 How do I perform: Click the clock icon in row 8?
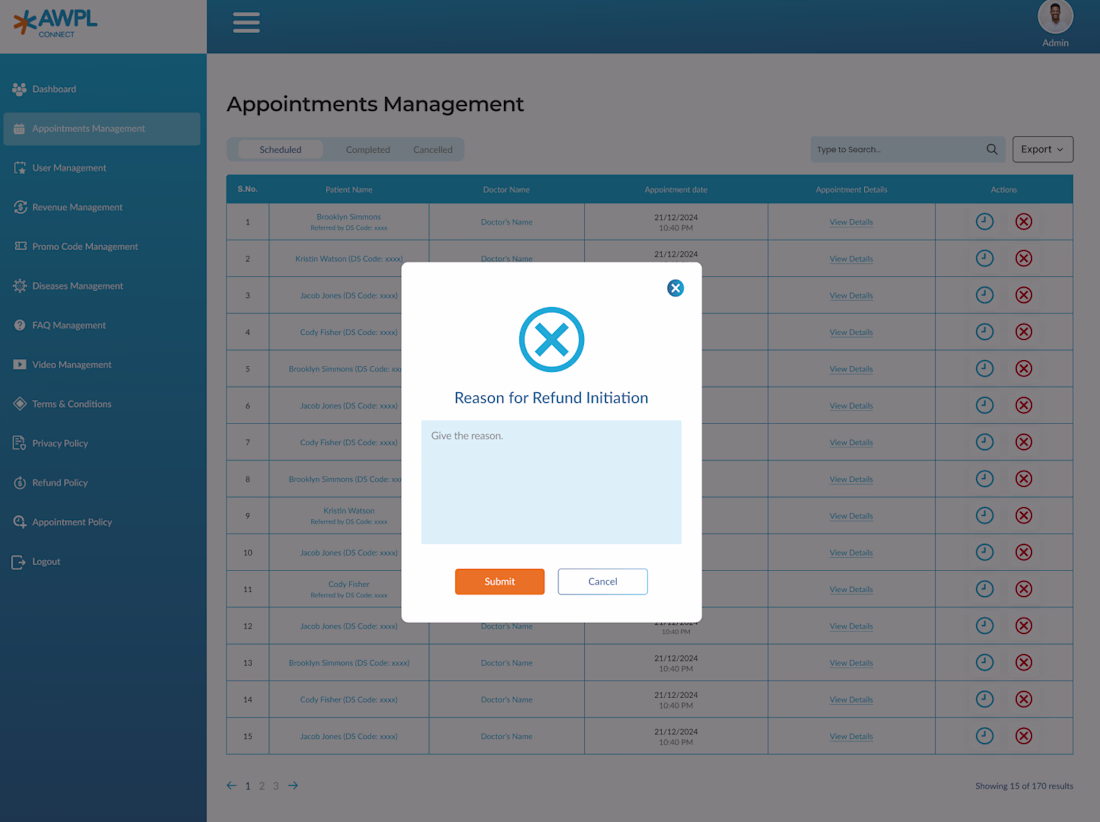pyautogui.click(x=984, y=478)
